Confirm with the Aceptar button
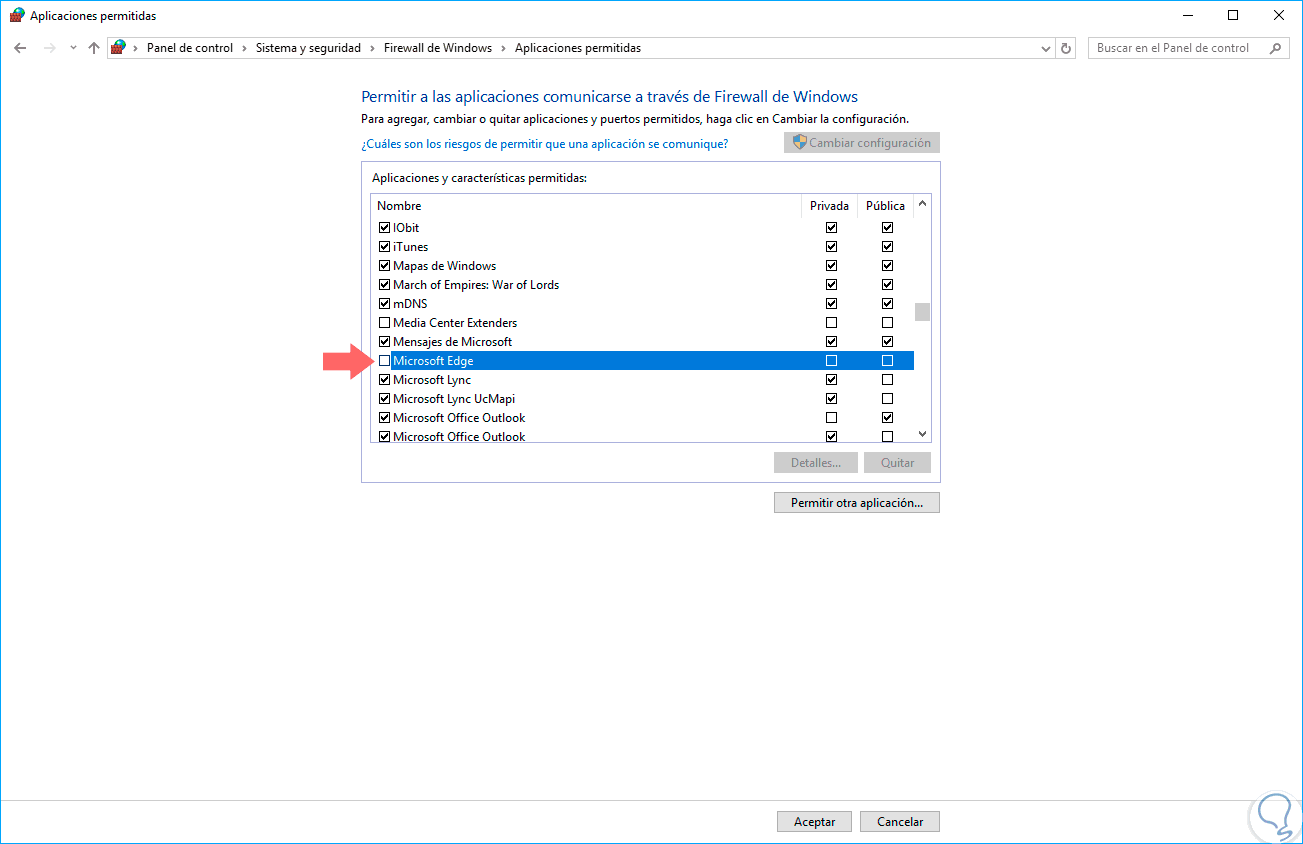1303x844 pixels. (x=814, y=822)
